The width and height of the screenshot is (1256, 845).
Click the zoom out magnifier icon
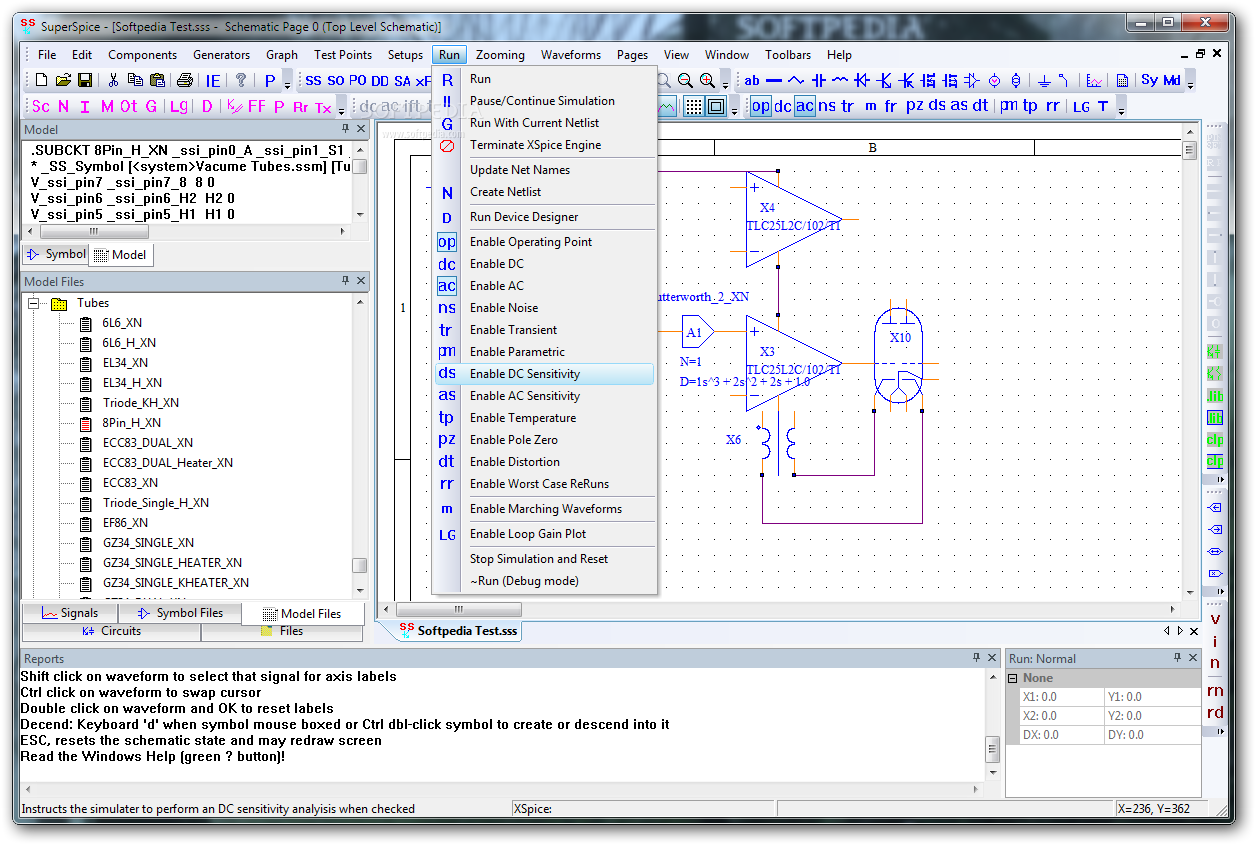pos(685,80)
